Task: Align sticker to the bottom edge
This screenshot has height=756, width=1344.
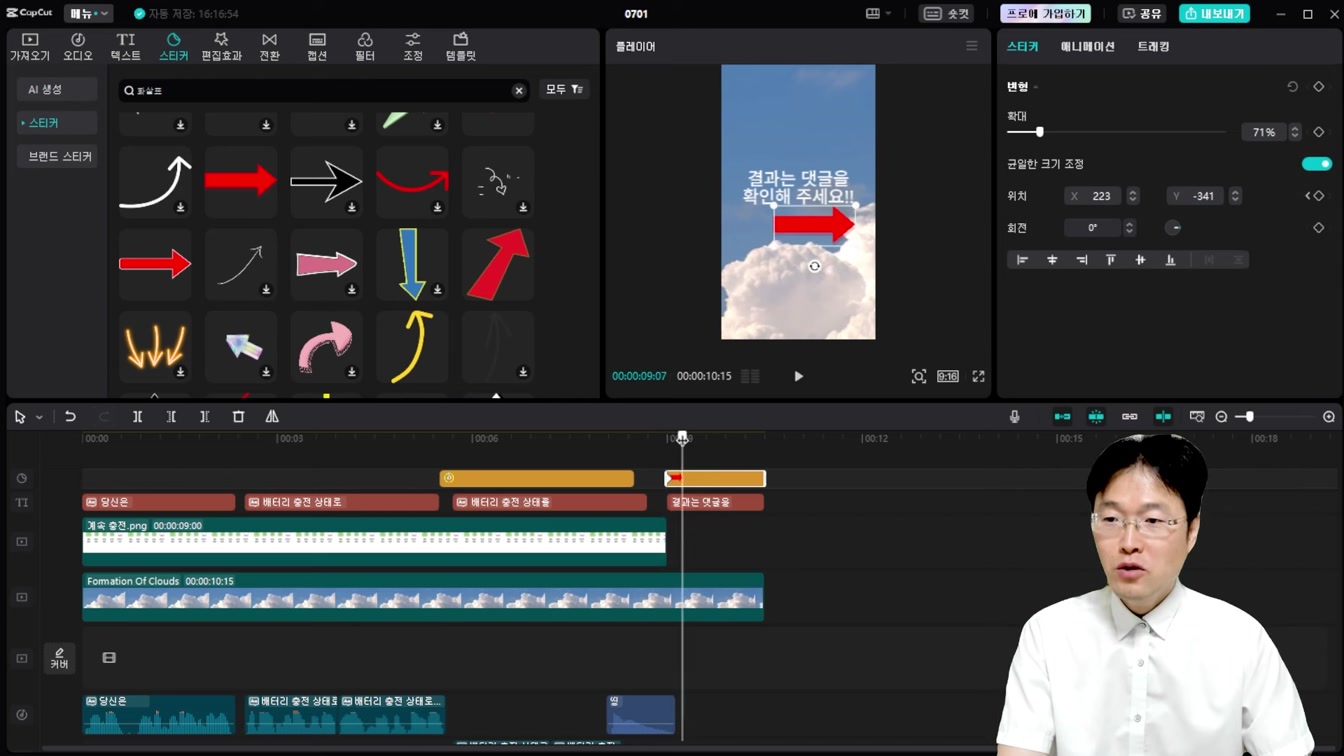Action: click(x=1170, y=260)
